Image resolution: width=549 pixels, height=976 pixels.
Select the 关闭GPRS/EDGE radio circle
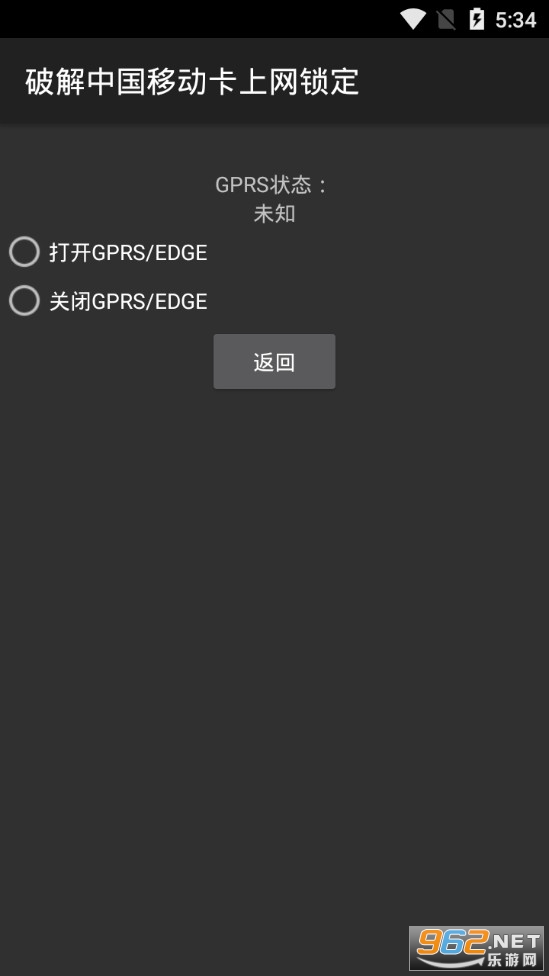[x=24, y=301]
